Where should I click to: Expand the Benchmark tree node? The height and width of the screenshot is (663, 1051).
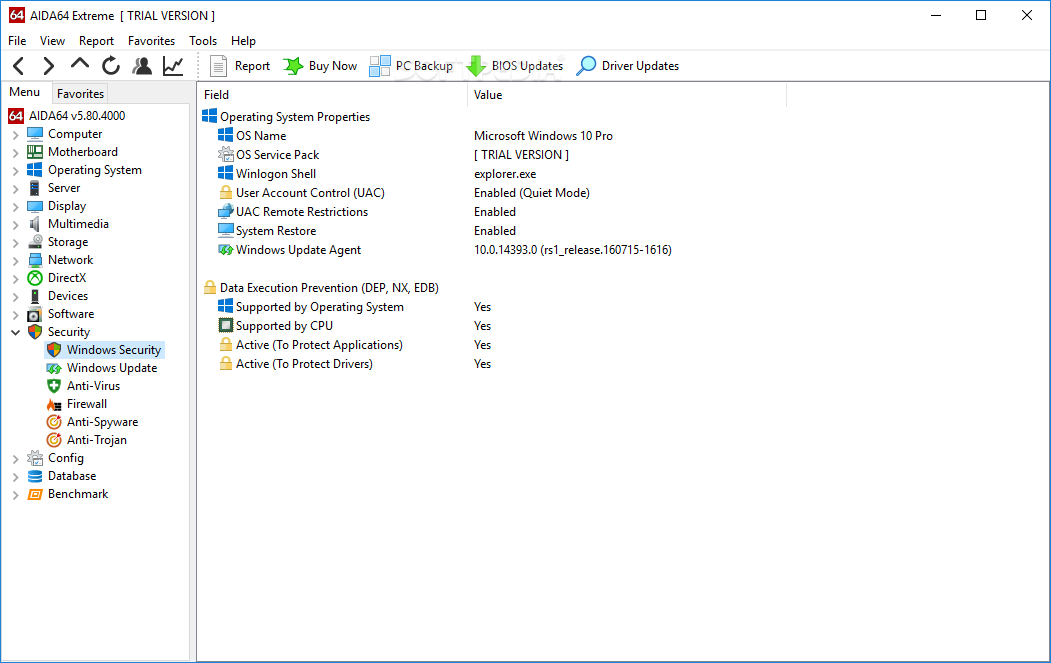(x=15, y=495)
